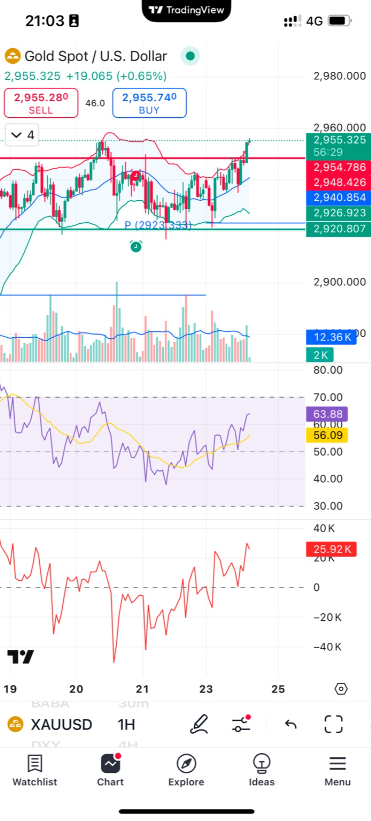Tap green price label 2,920.807
This screenshot has width=371, height=821.
[338, 228]
